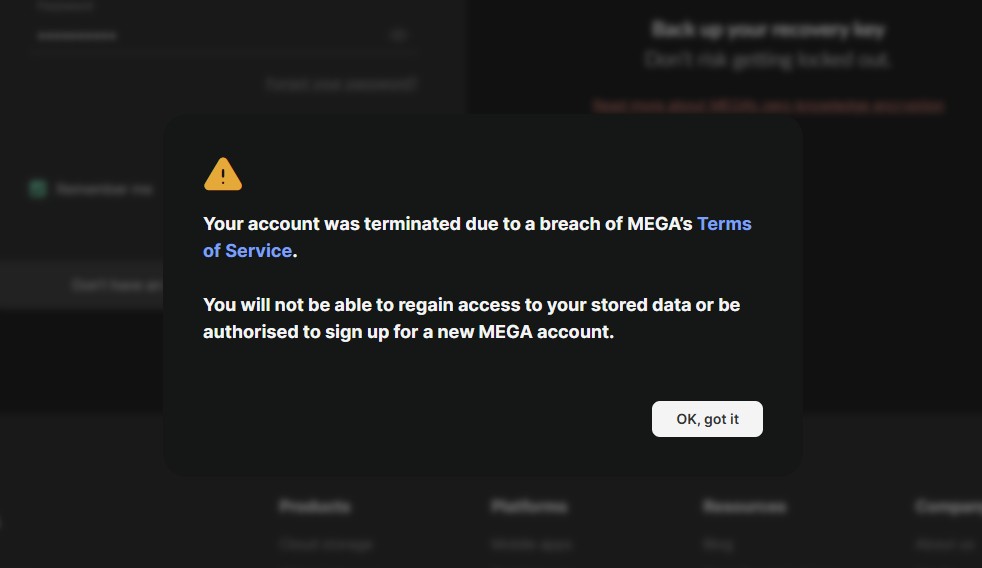The height and width of the screenshot is (568, 982).
Task: Click the orange warning triangle icon
Action: [x=223, y=174]
